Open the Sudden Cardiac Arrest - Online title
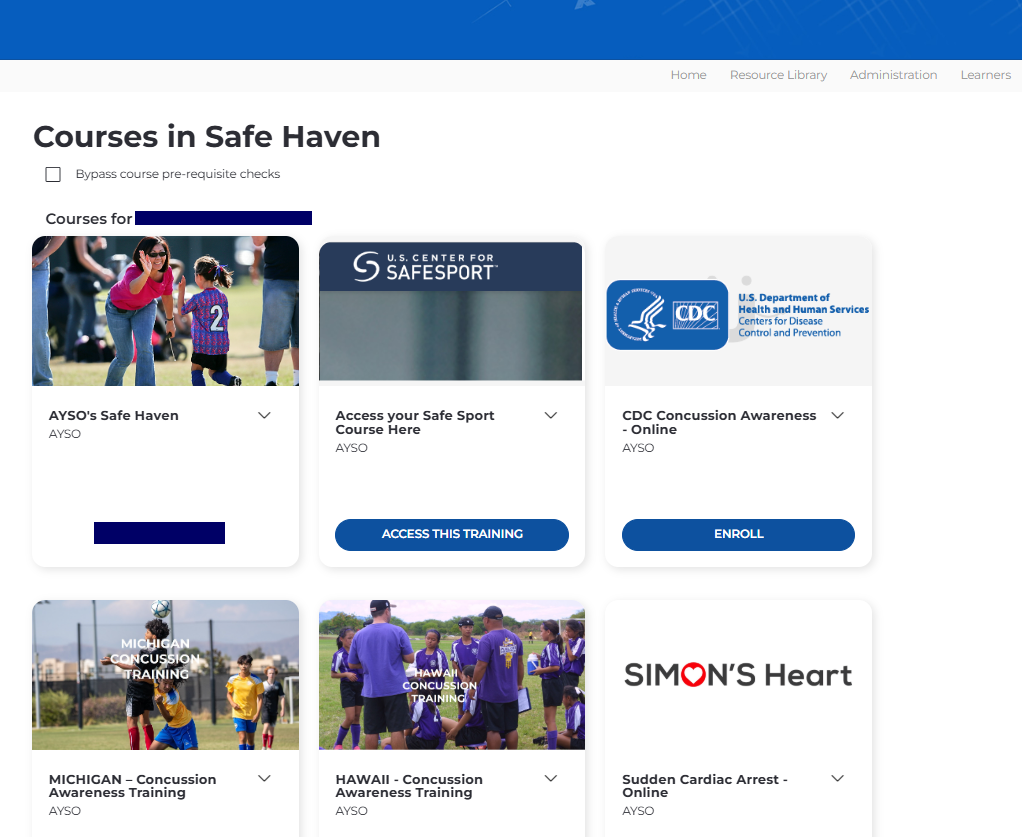This screenshot has height=837, width=1022. 704,786
